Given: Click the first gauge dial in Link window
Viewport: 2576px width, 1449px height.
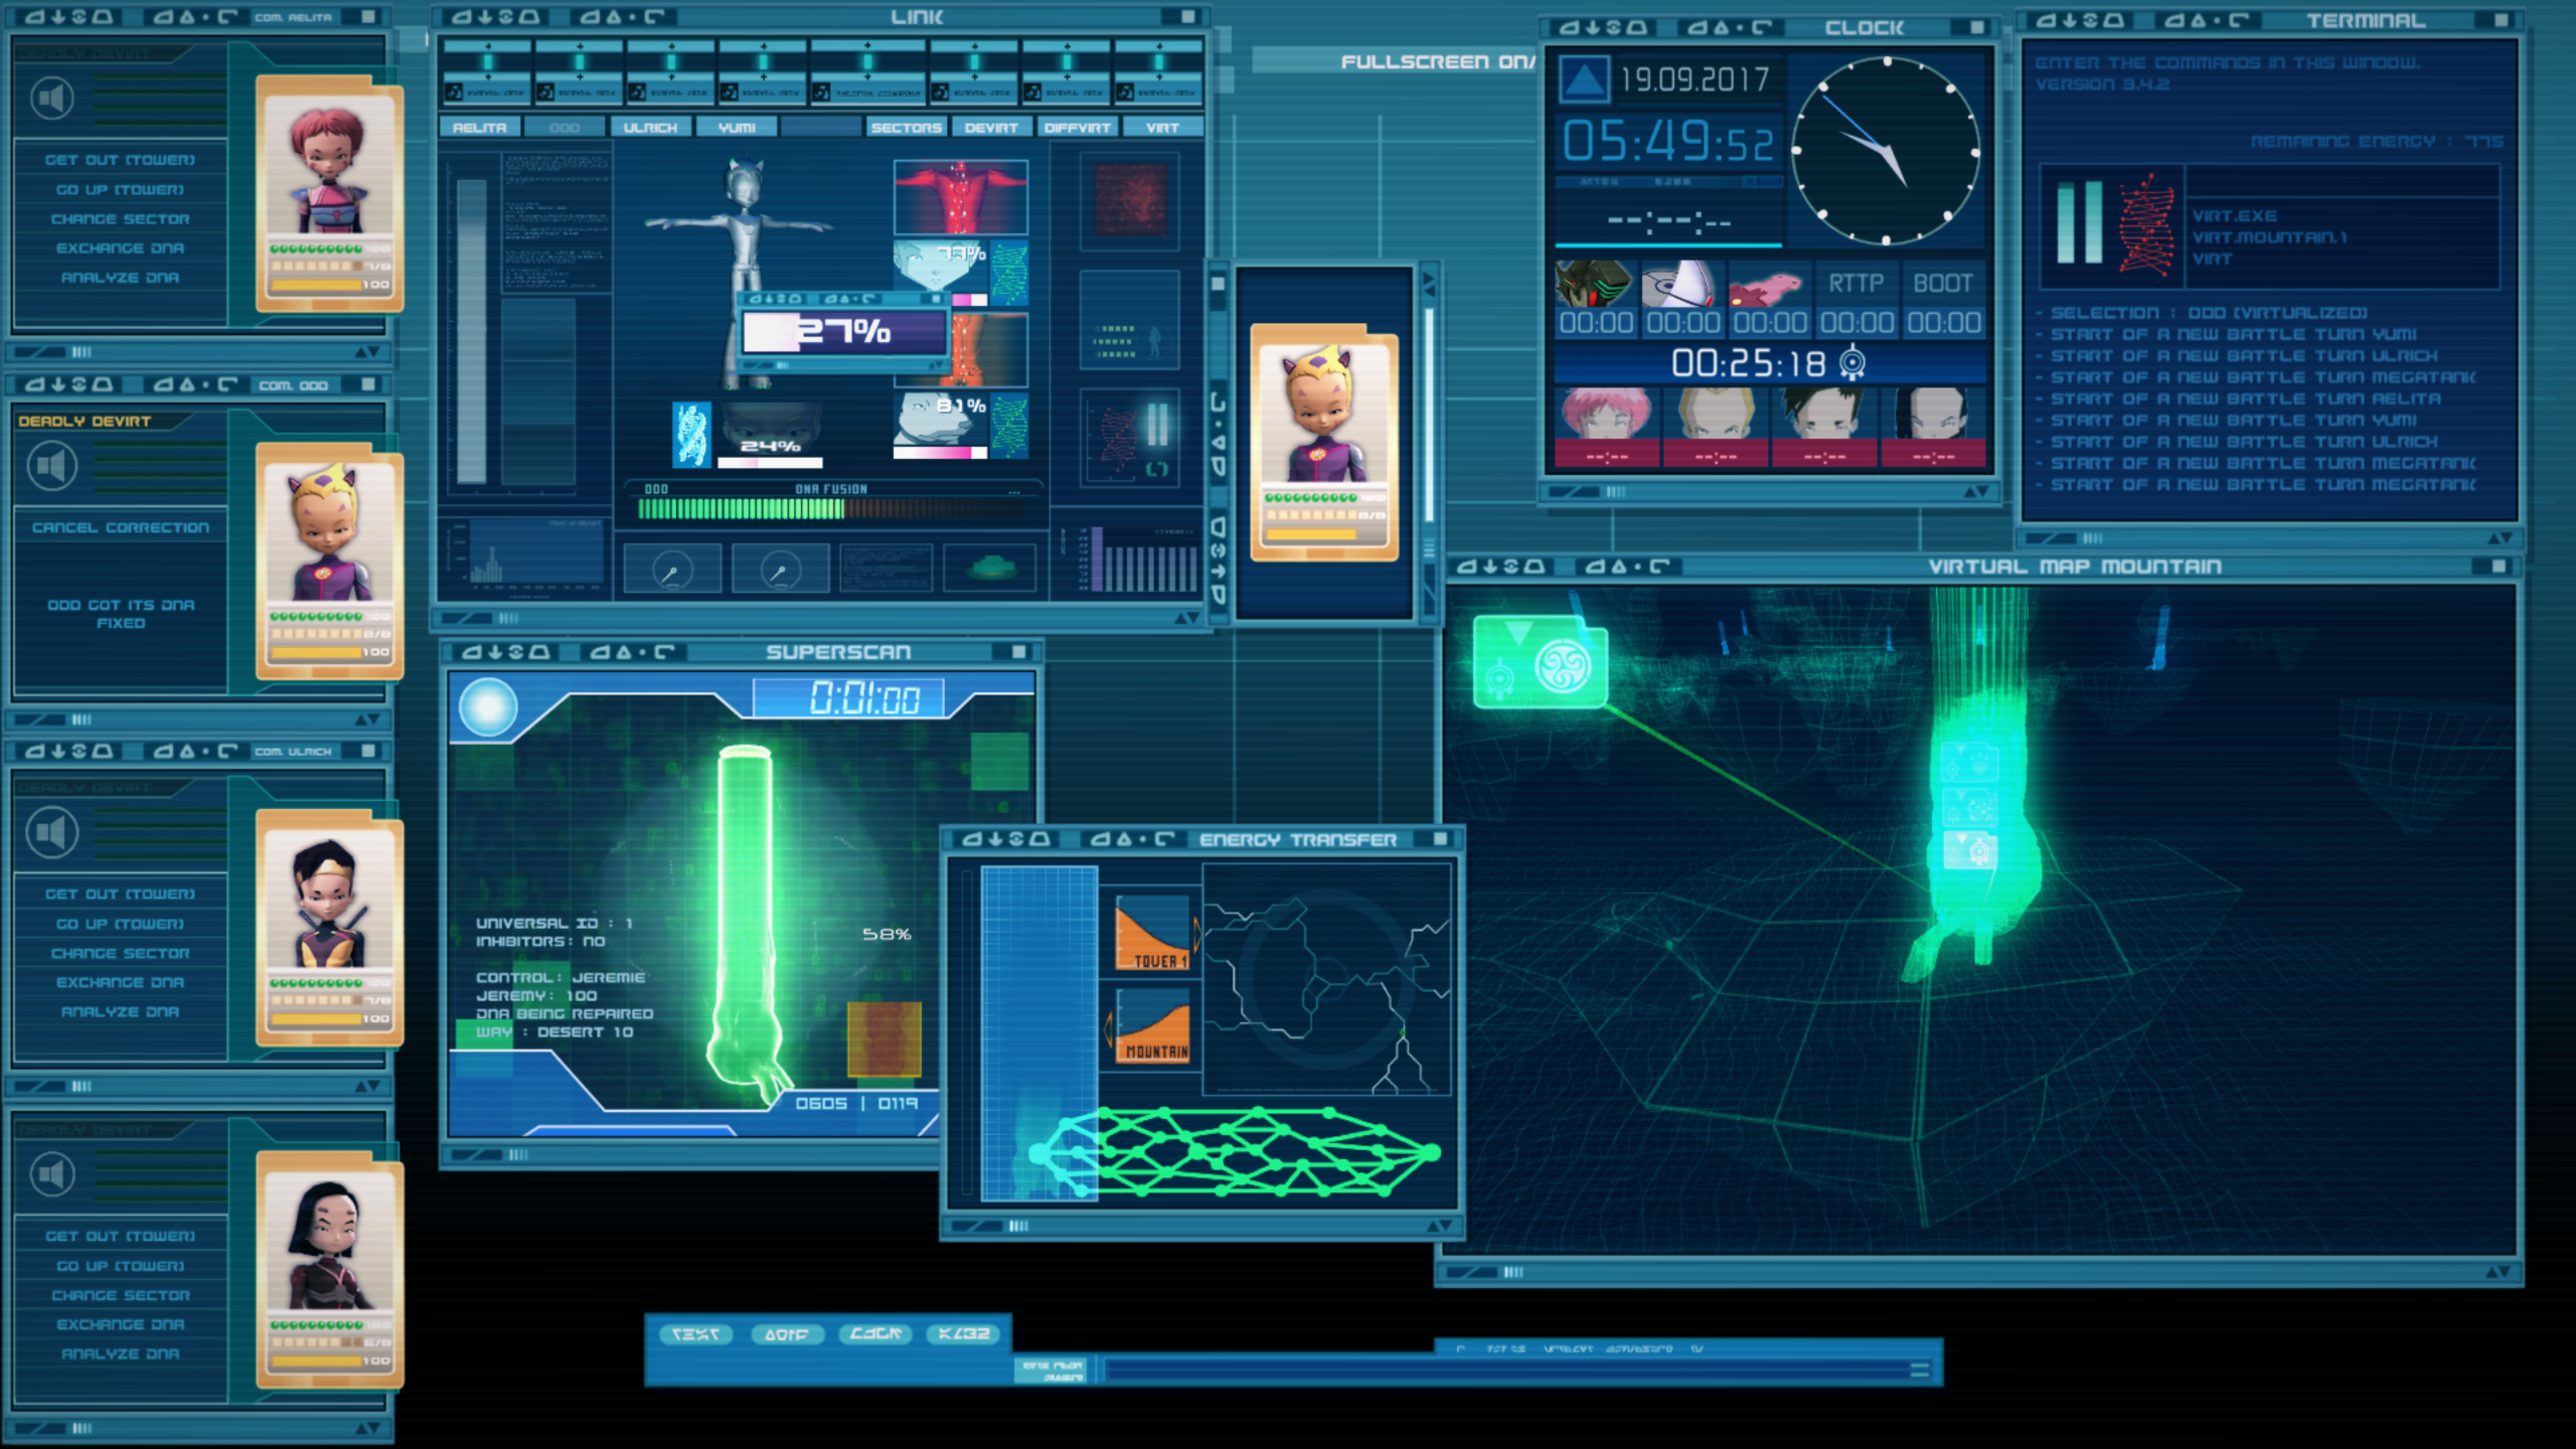Looking at the screenshot, I should click(x=672, y=570).
